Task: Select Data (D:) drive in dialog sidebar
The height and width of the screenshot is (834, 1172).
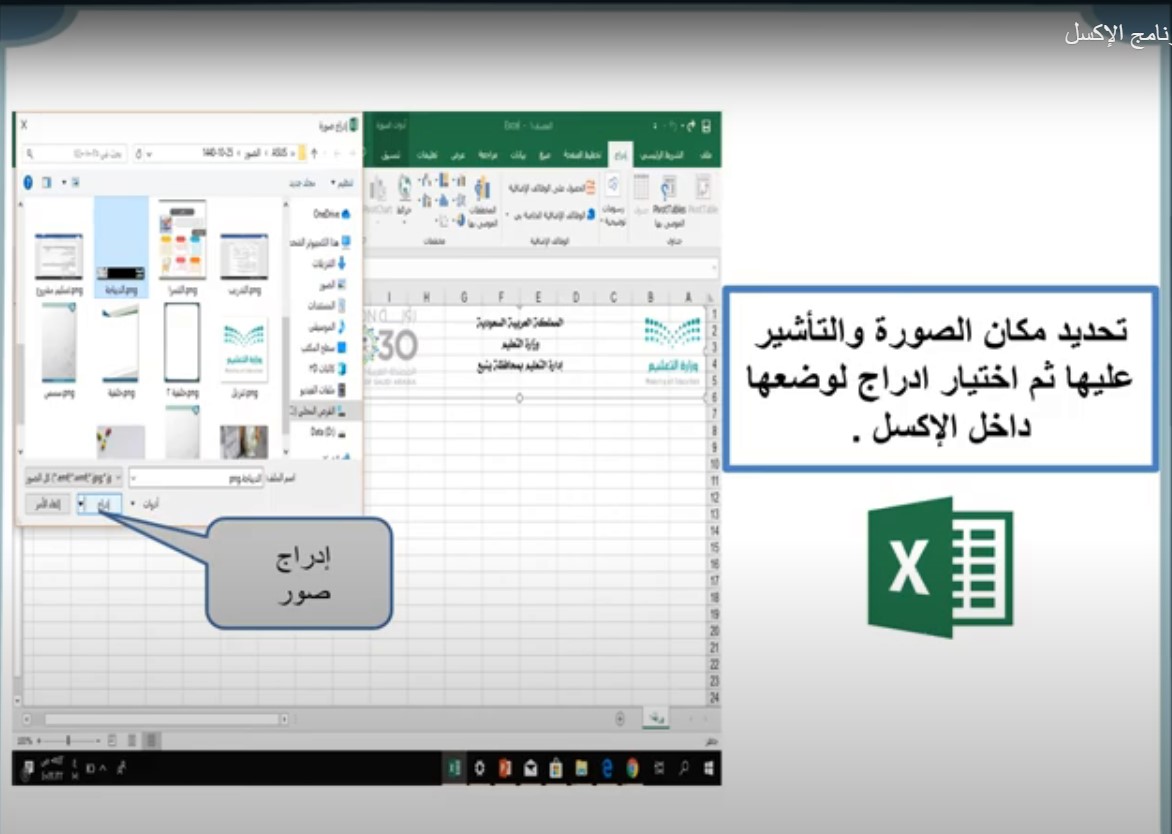Action: pos(329,432)
